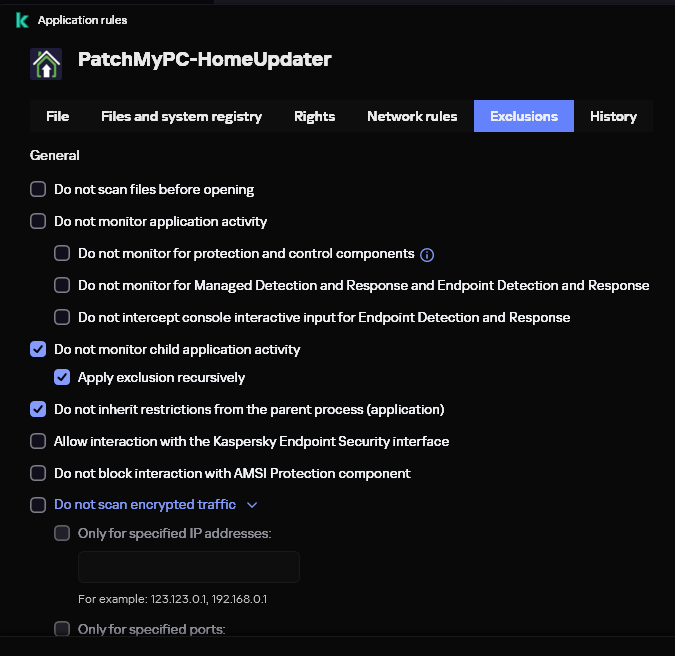Check Do not monitor application activity

tap(38, 221)
